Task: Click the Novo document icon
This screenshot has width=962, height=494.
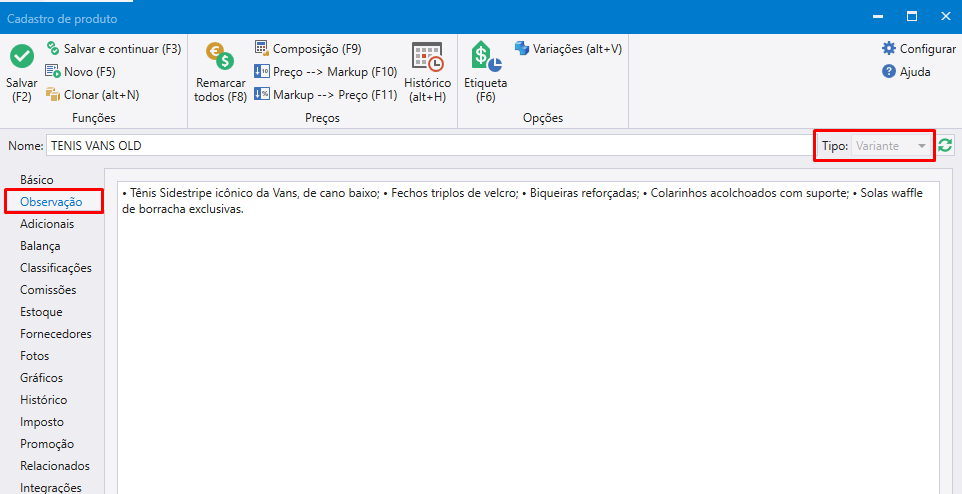Action: pyautogui.click(x=53, y=72)
